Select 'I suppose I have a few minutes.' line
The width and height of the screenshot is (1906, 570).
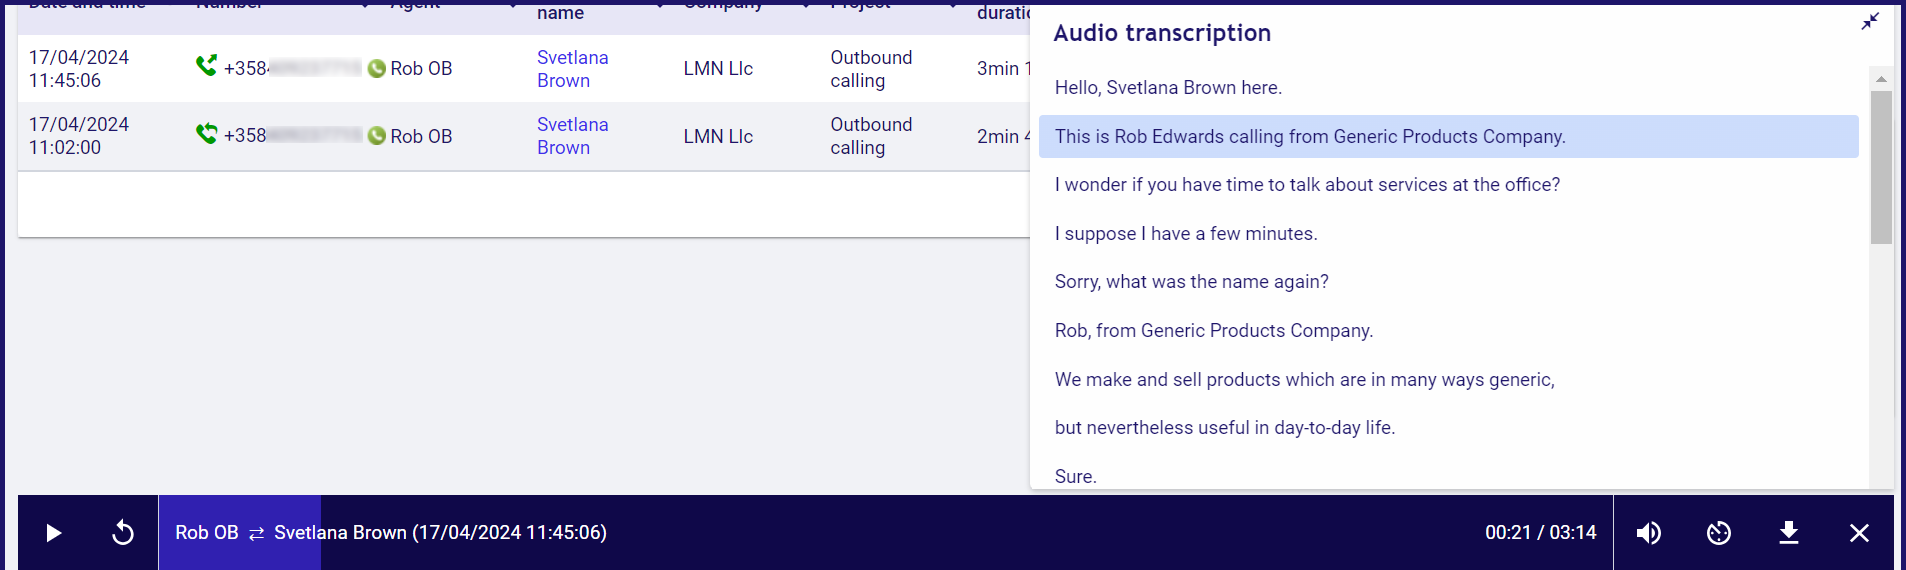click(x=1186, y=234)
